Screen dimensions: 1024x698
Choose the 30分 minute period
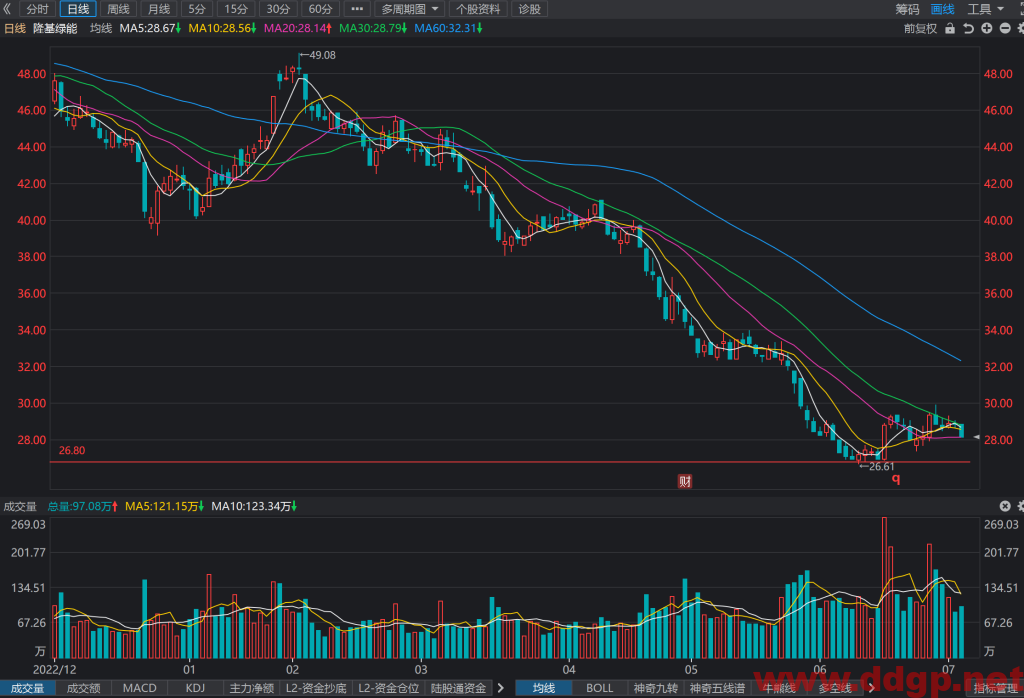(278, 8)
